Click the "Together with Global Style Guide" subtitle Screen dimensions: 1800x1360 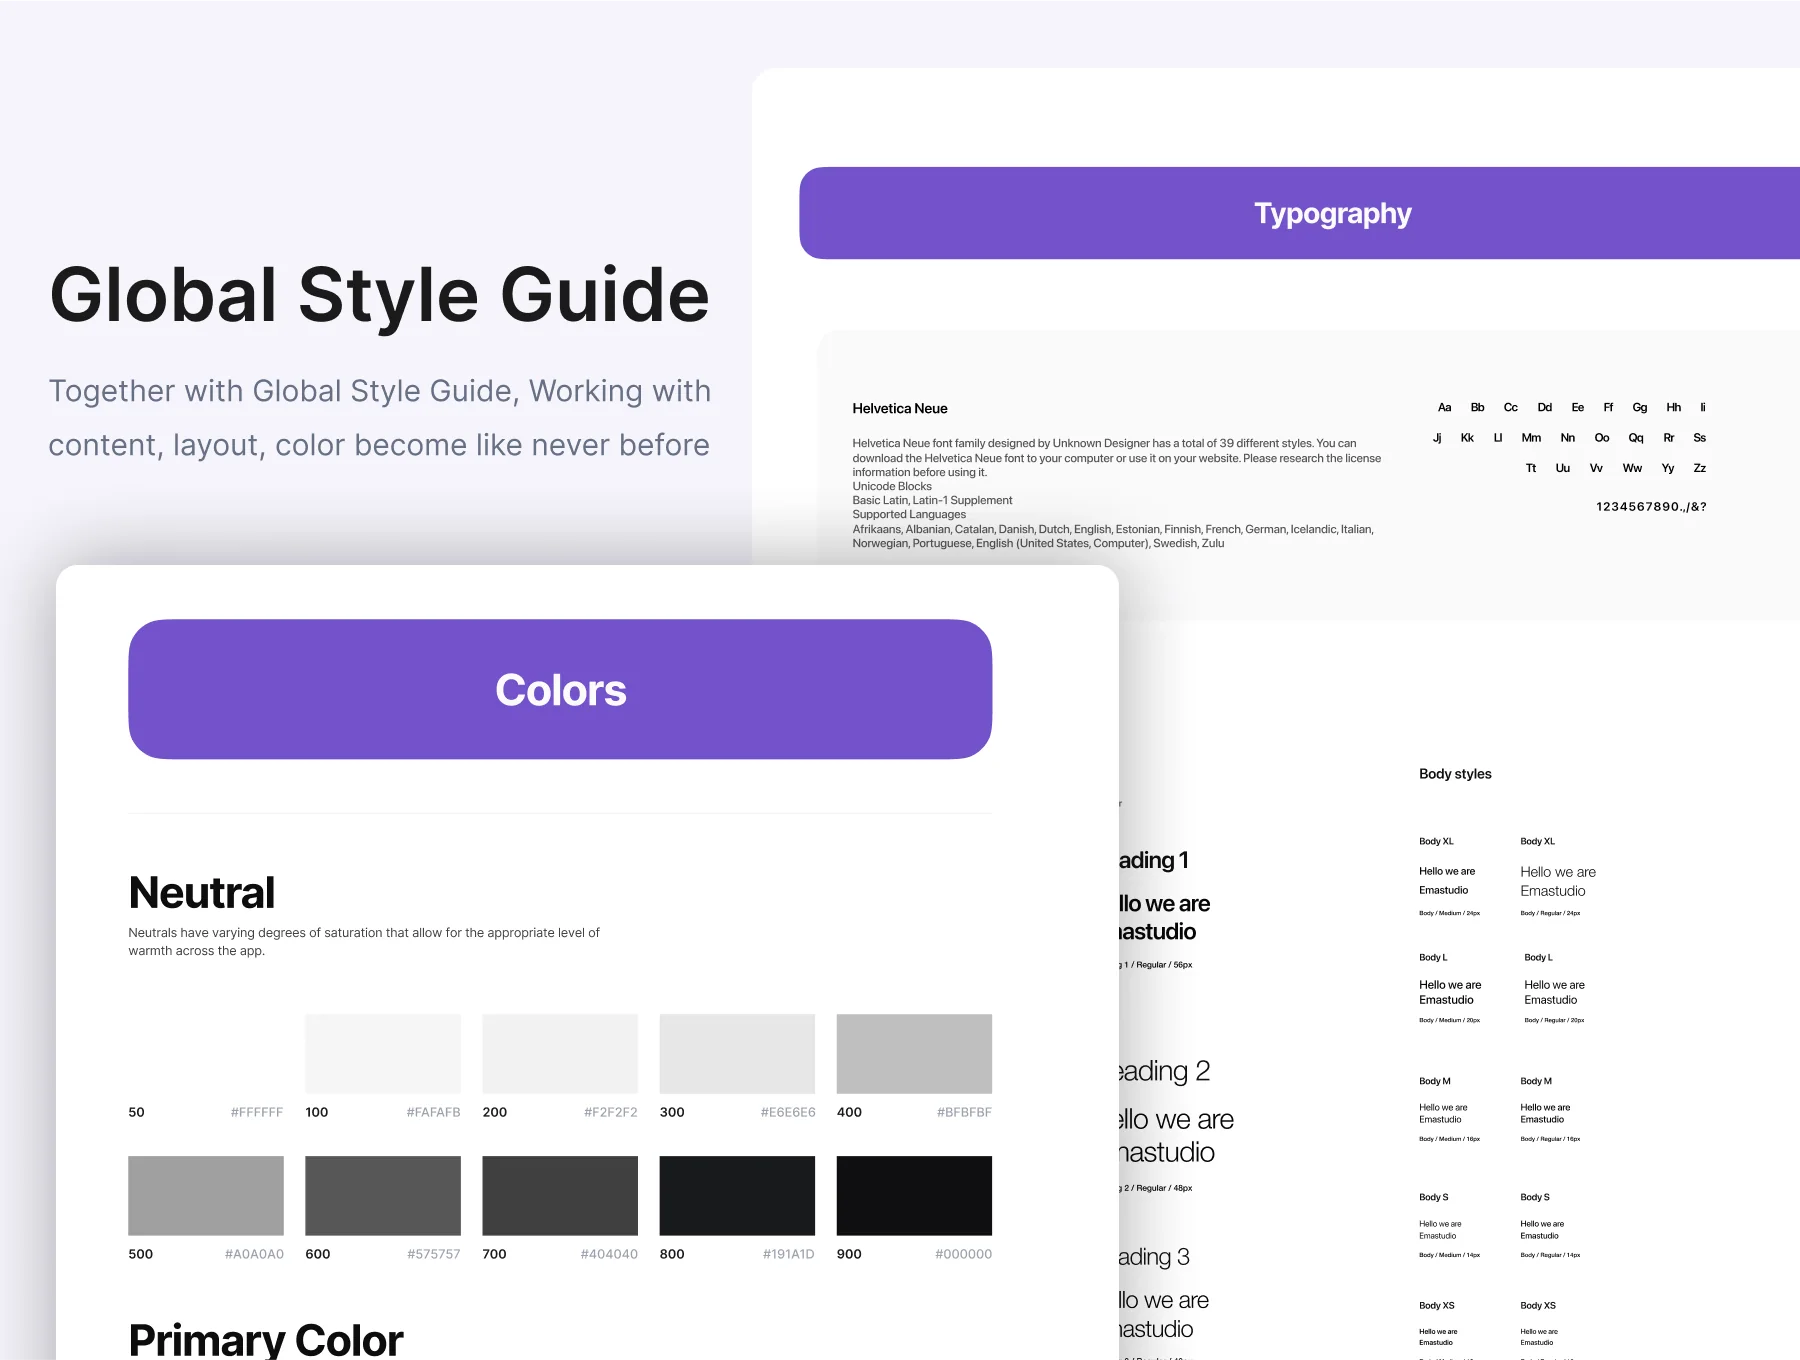point(380,418)
